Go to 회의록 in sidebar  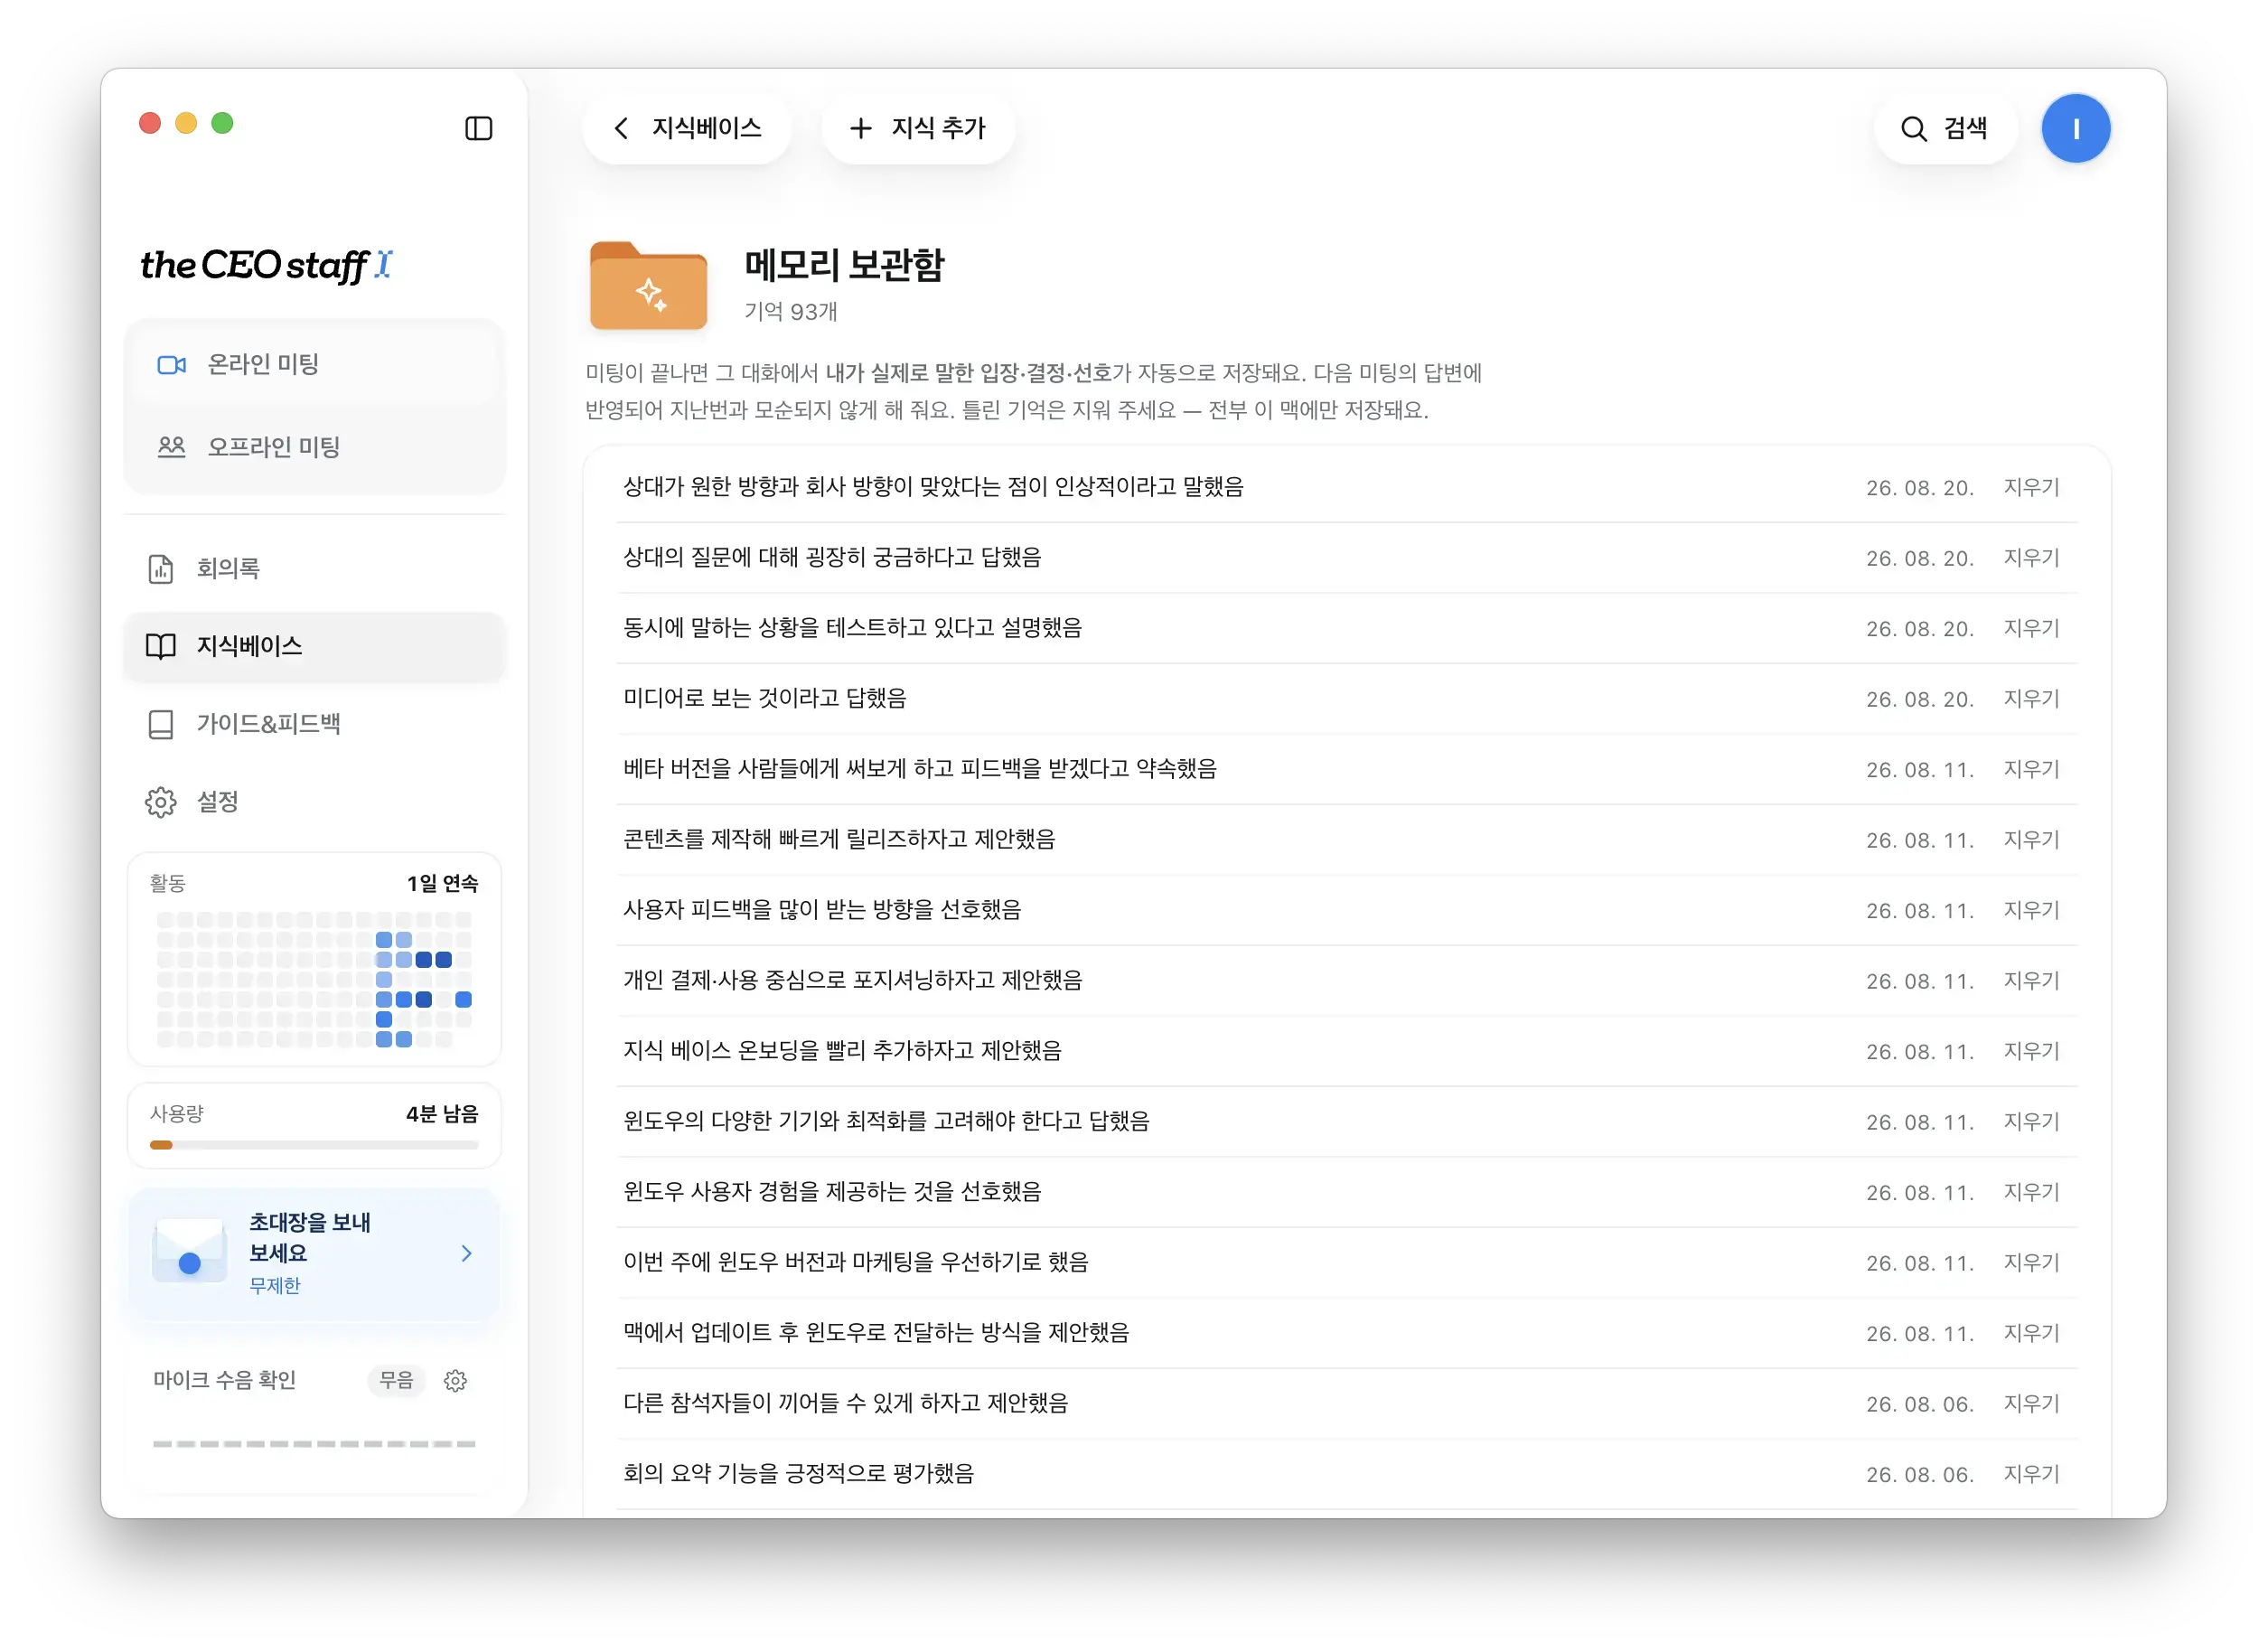pos(315,568)
